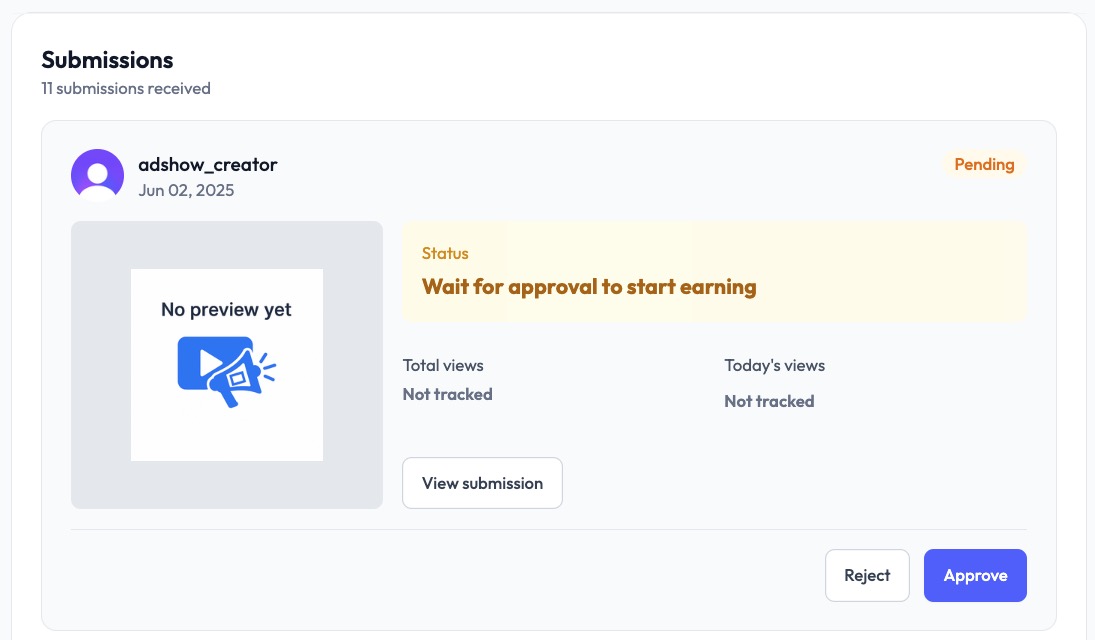The image size is (1095, 640).
Task: Click the No preview yet thumbnail
Action: click(227, 365)
